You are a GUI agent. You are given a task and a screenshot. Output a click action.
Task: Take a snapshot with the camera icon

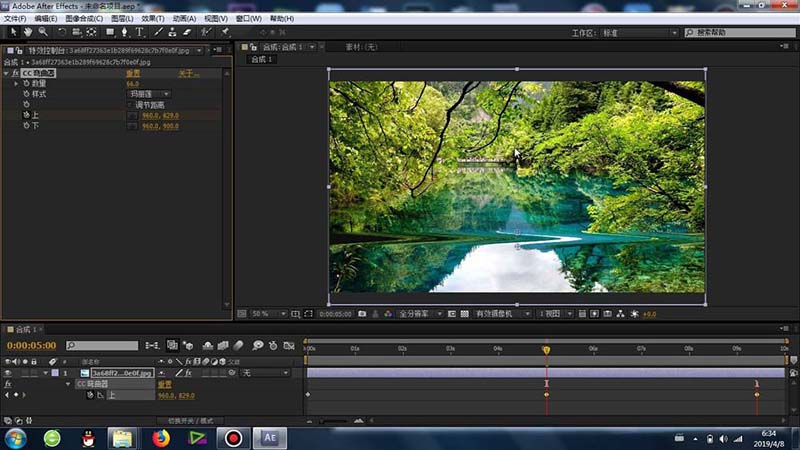pyautogui.click(x=362, y=314)
